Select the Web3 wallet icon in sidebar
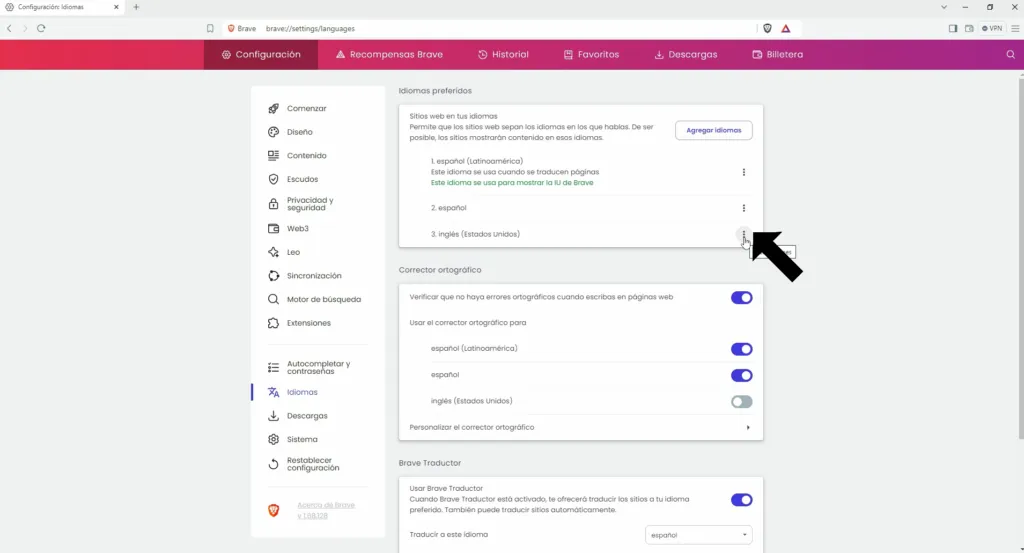 [x=273, y=229]
